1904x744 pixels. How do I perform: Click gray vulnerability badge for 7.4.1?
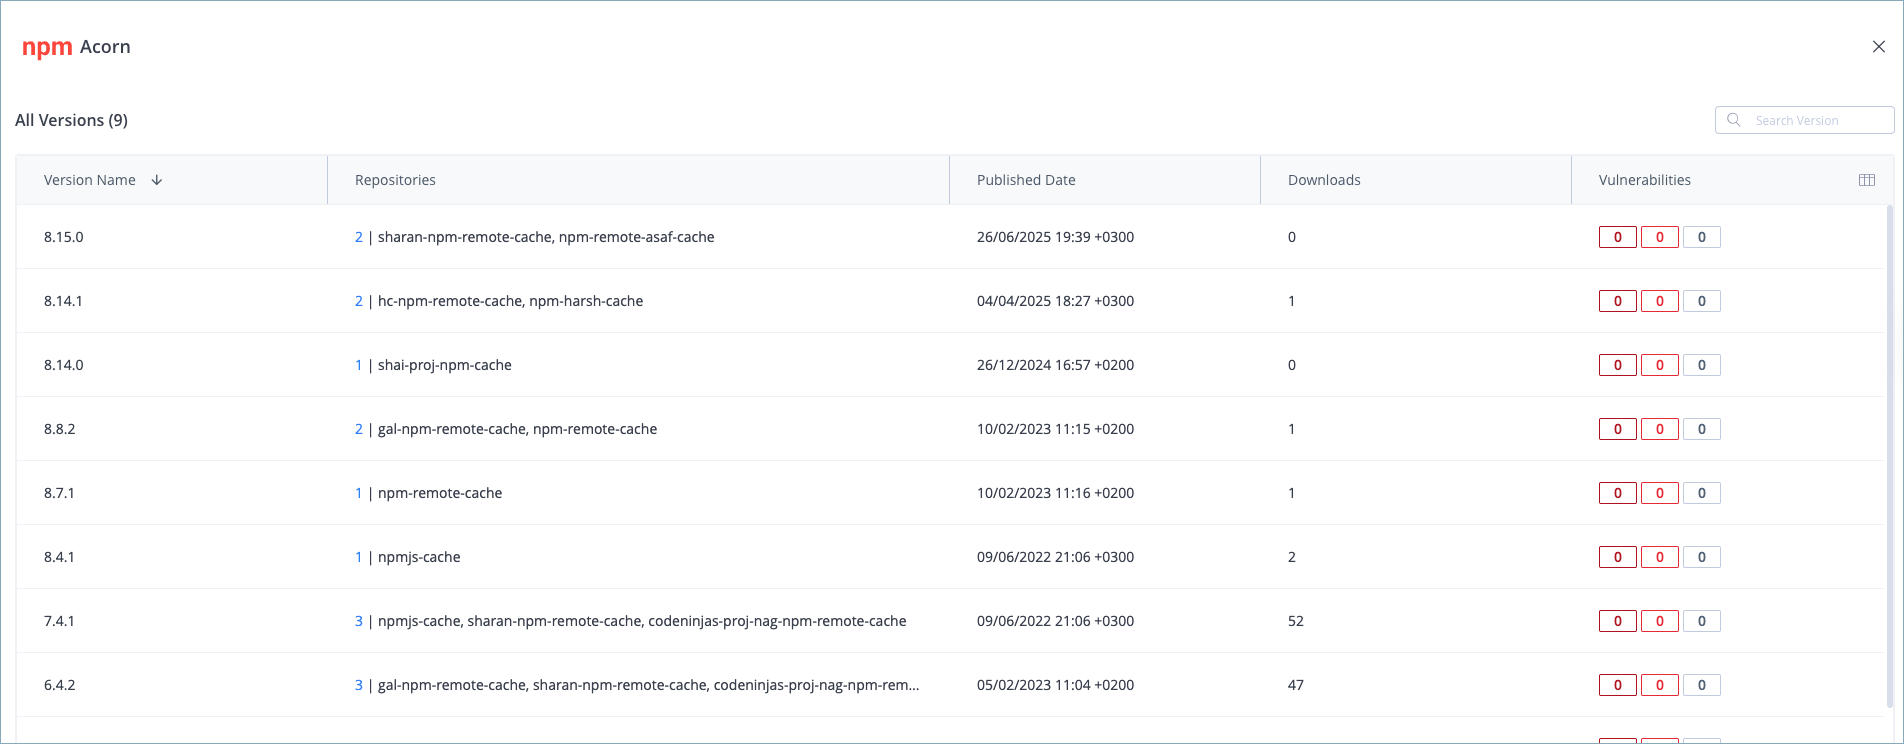(1702, 621)
